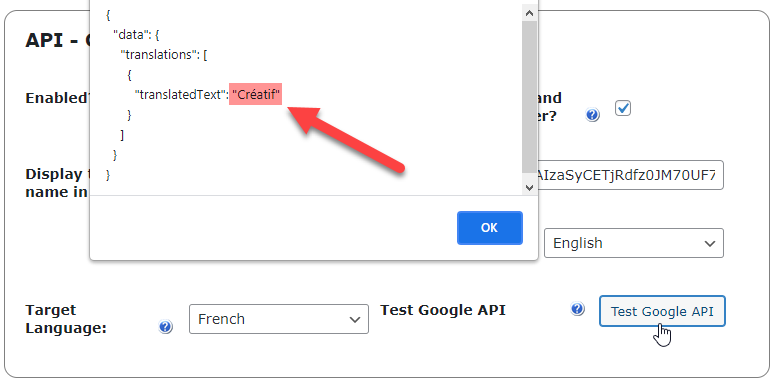Click the "data" key in JSON output
The width and height of the screenshot is (775, 380).
(129, 35)
